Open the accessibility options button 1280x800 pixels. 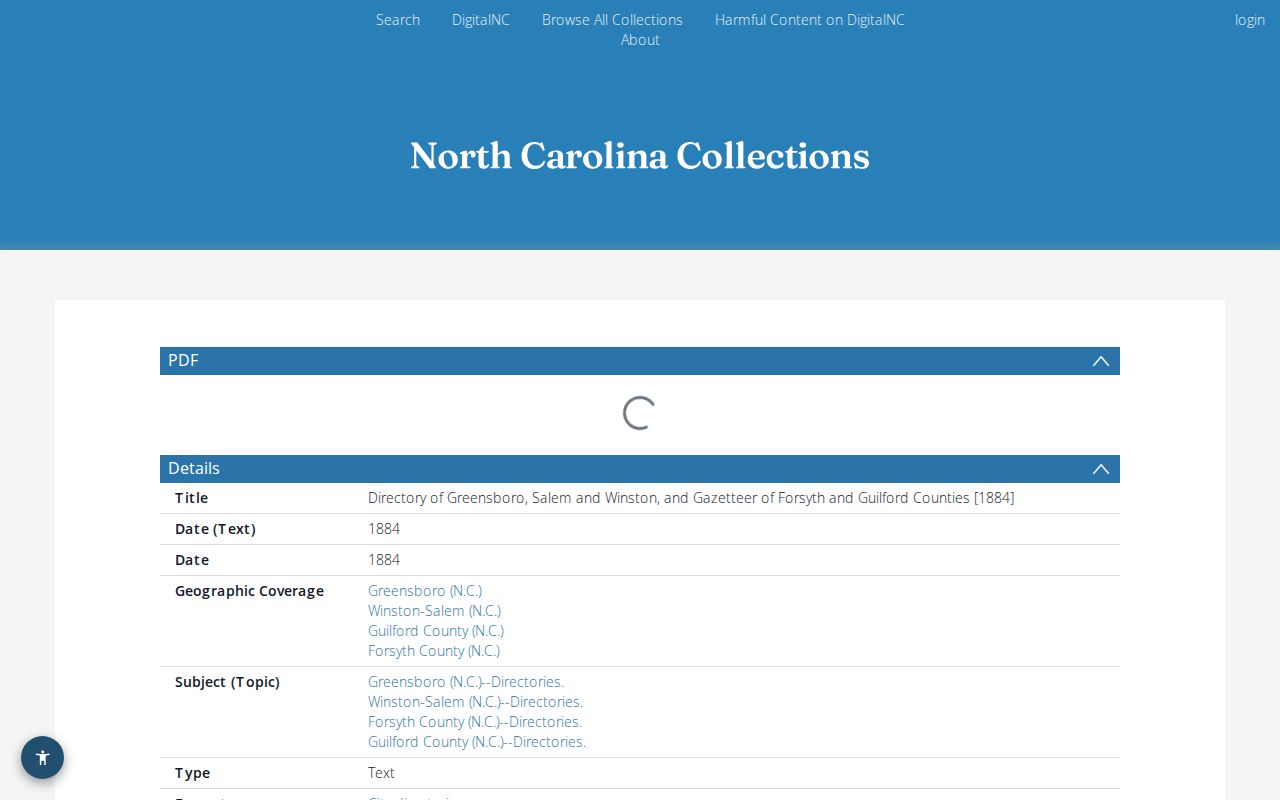coord(42,757)
